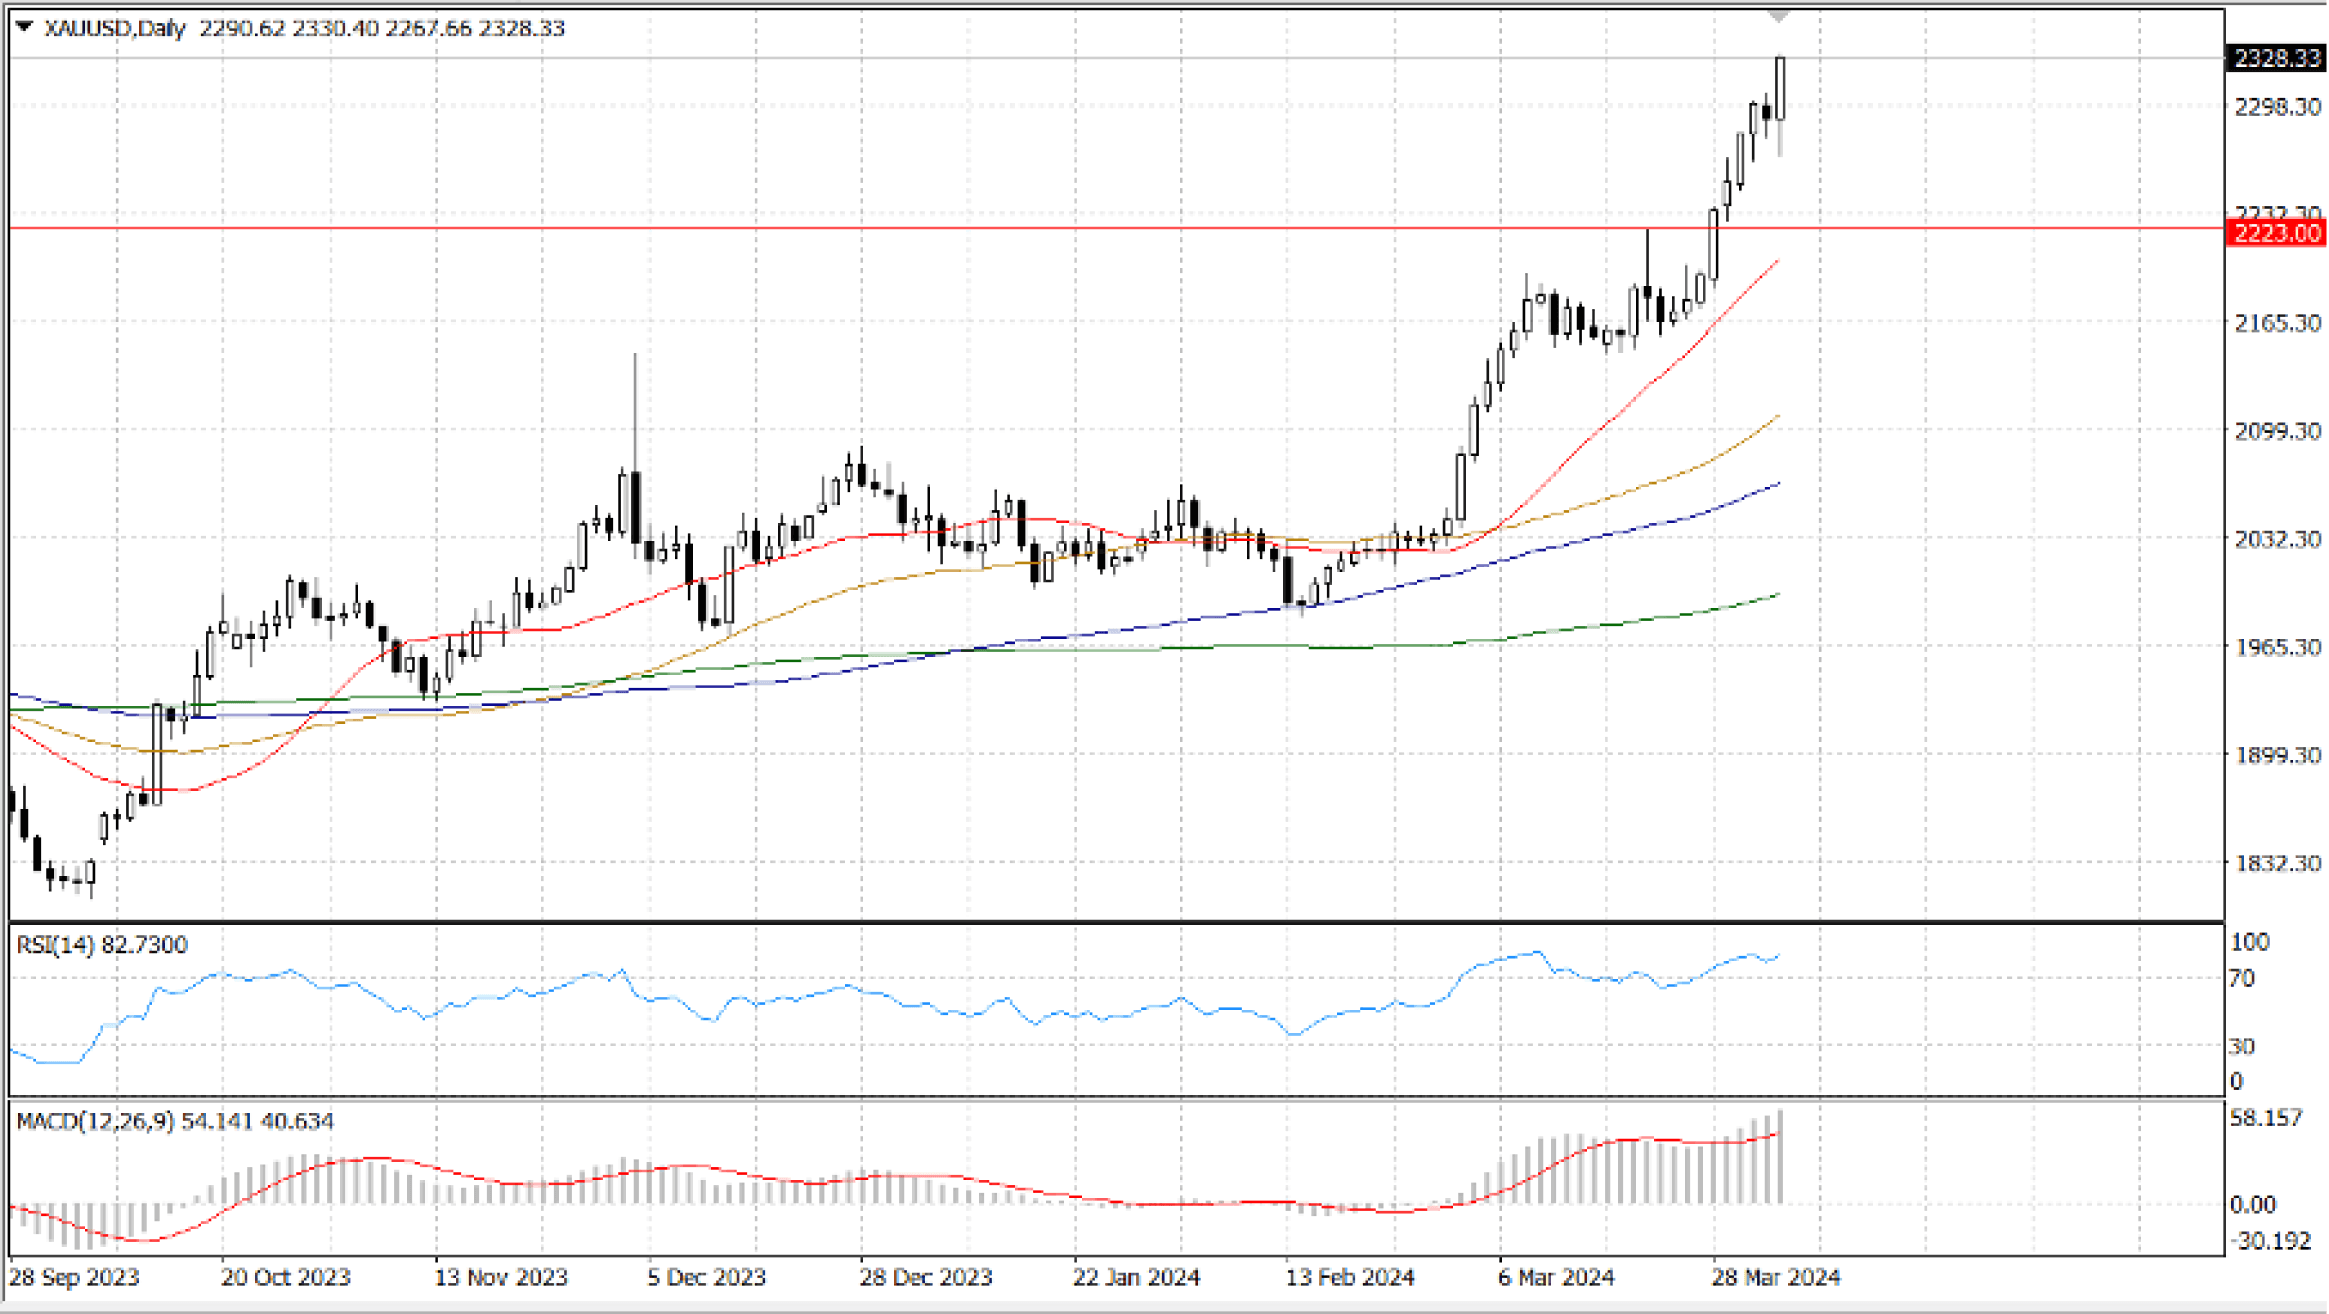Screen dimensions: 2329x1314
Task: Click the red 2223.00 price level label
Action: (2276, 233)
